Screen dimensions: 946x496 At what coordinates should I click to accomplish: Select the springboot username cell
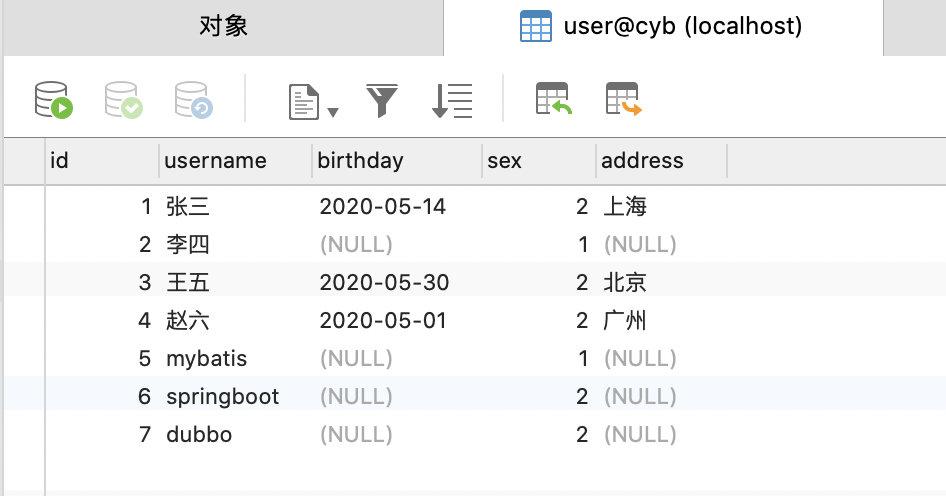click(222, 397)
